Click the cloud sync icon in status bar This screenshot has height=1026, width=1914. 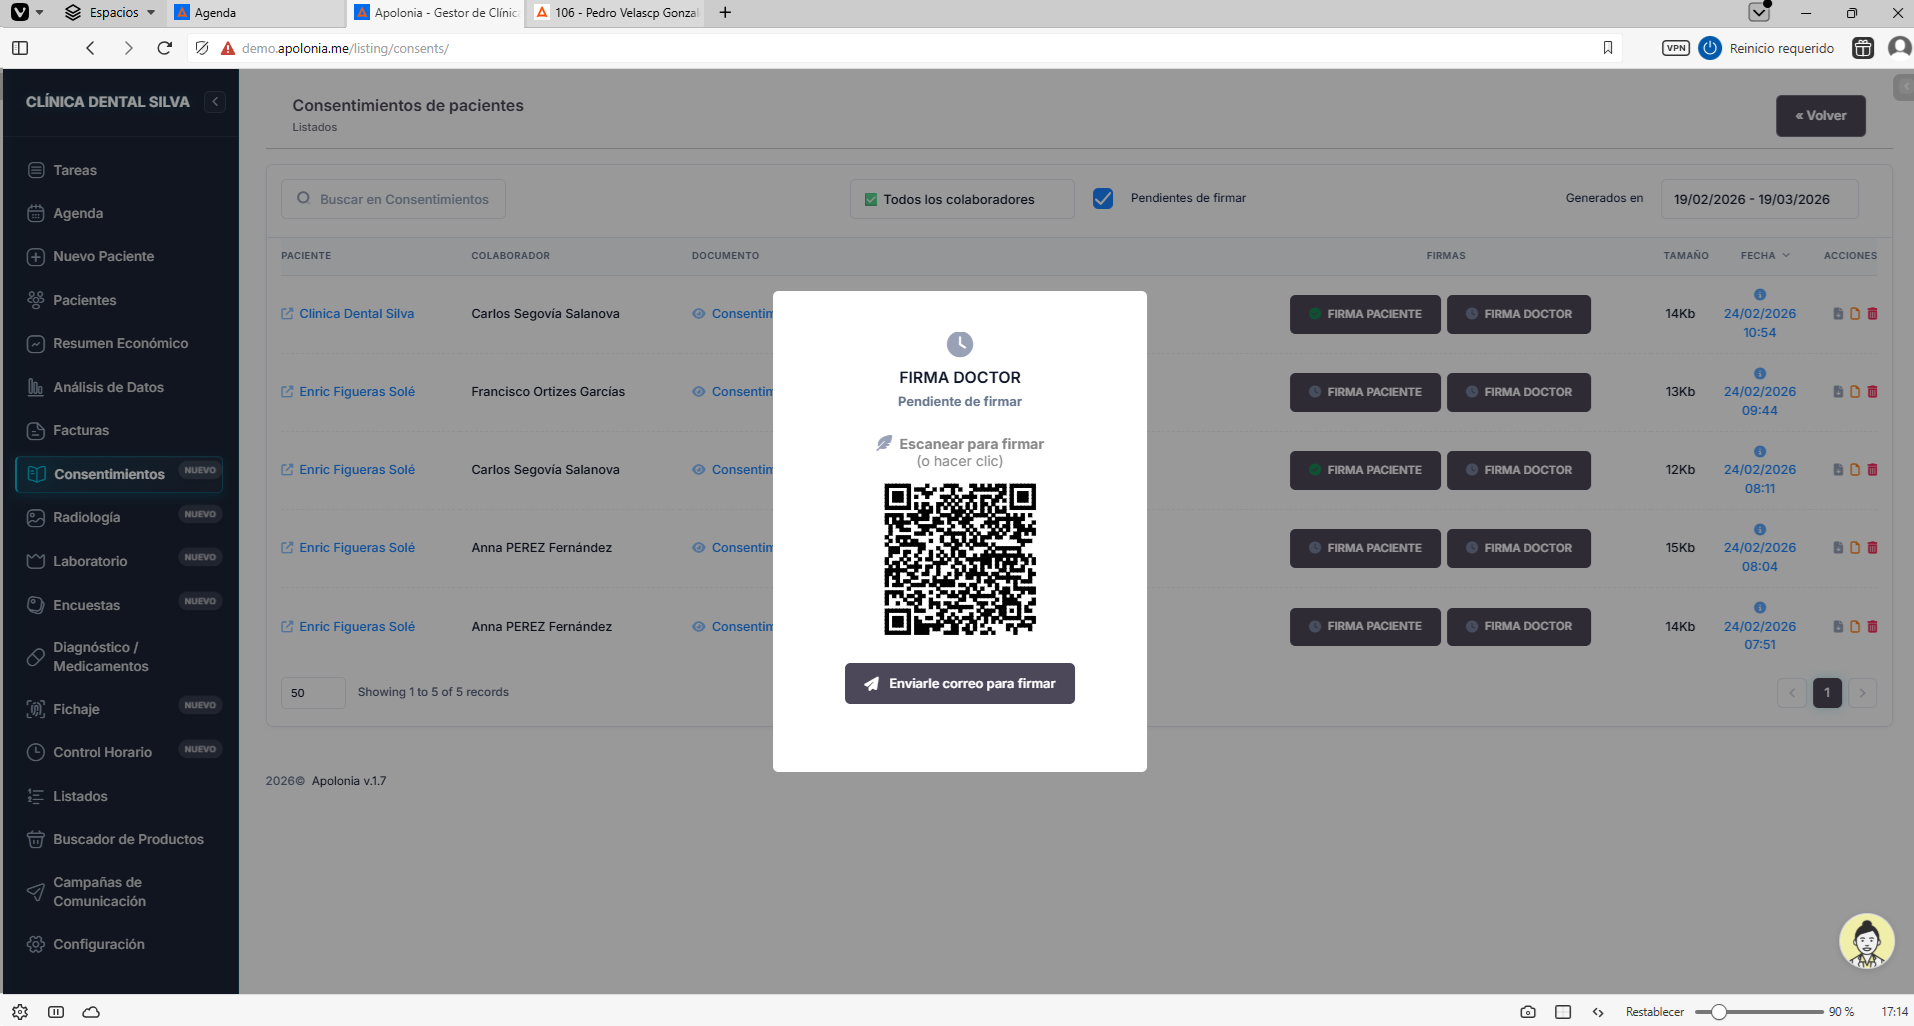tap(91, 1012)
